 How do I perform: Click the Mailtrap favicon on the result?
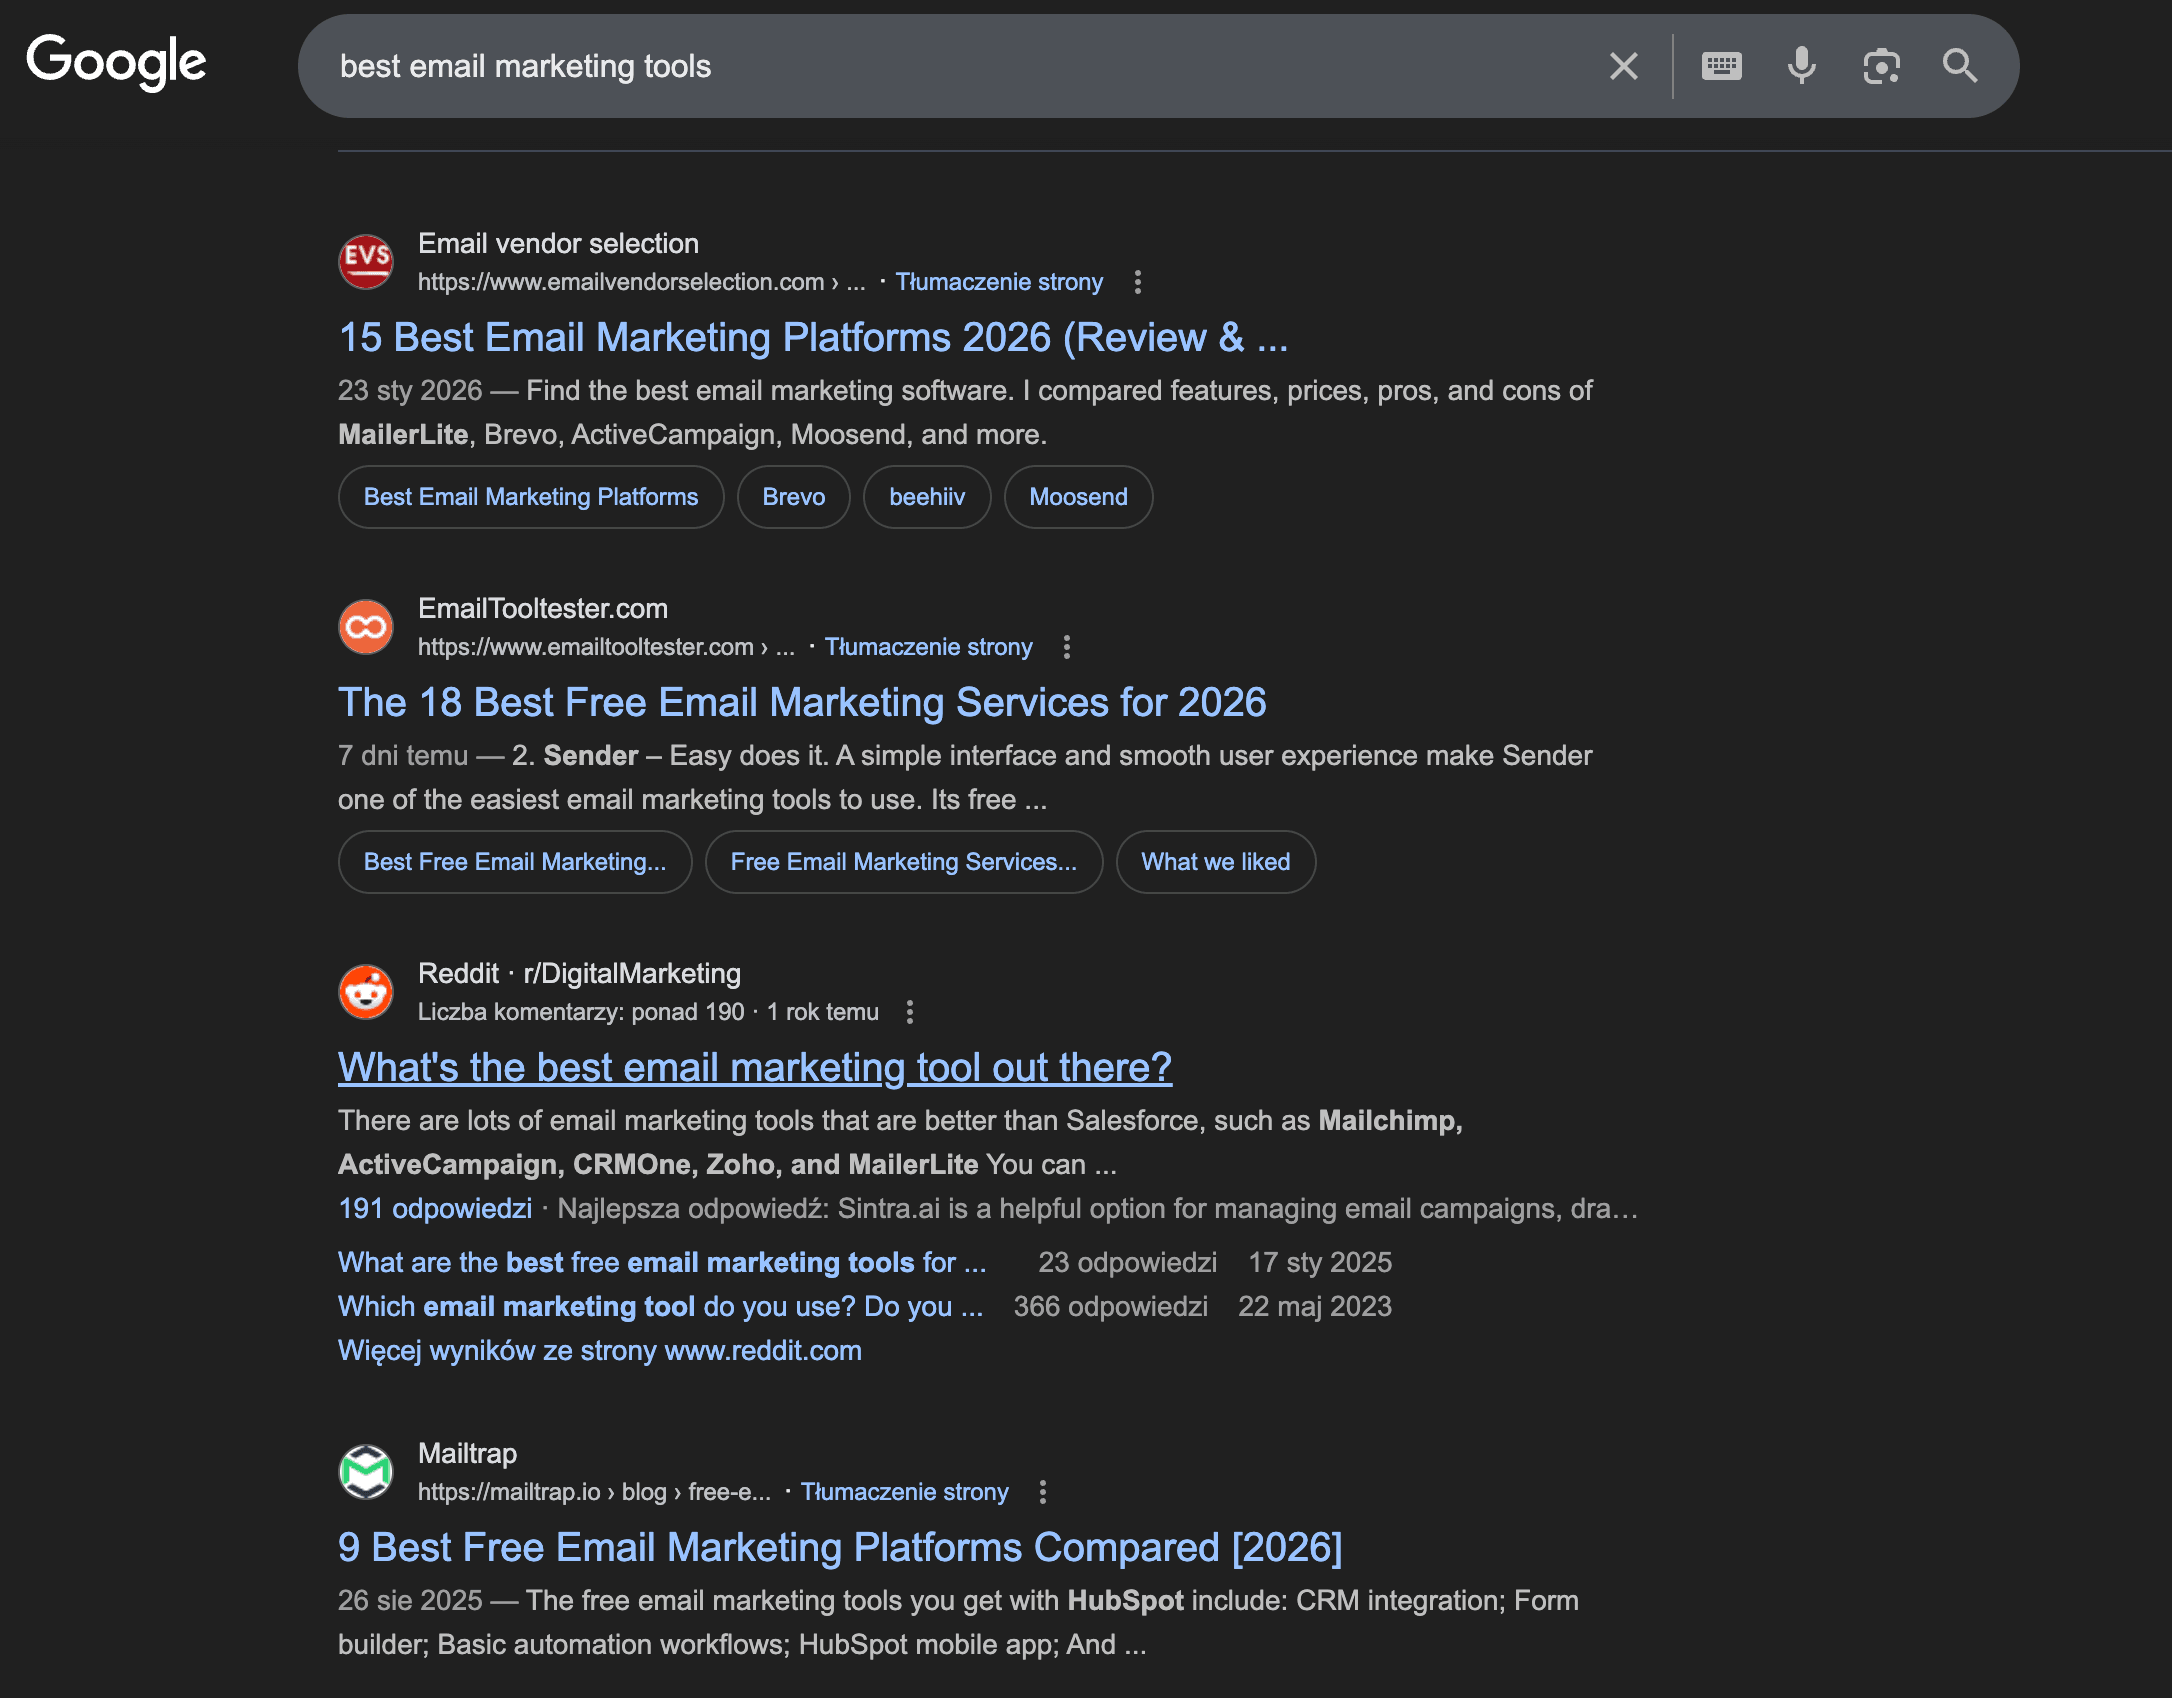coord(366,1472)
